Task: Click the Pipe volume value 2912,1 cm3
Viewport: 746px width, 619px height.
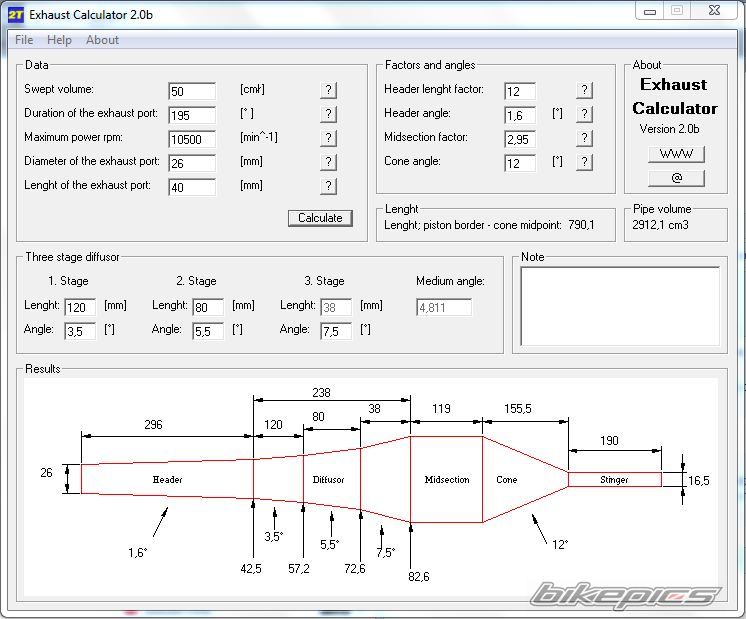Action: [660, 225]
